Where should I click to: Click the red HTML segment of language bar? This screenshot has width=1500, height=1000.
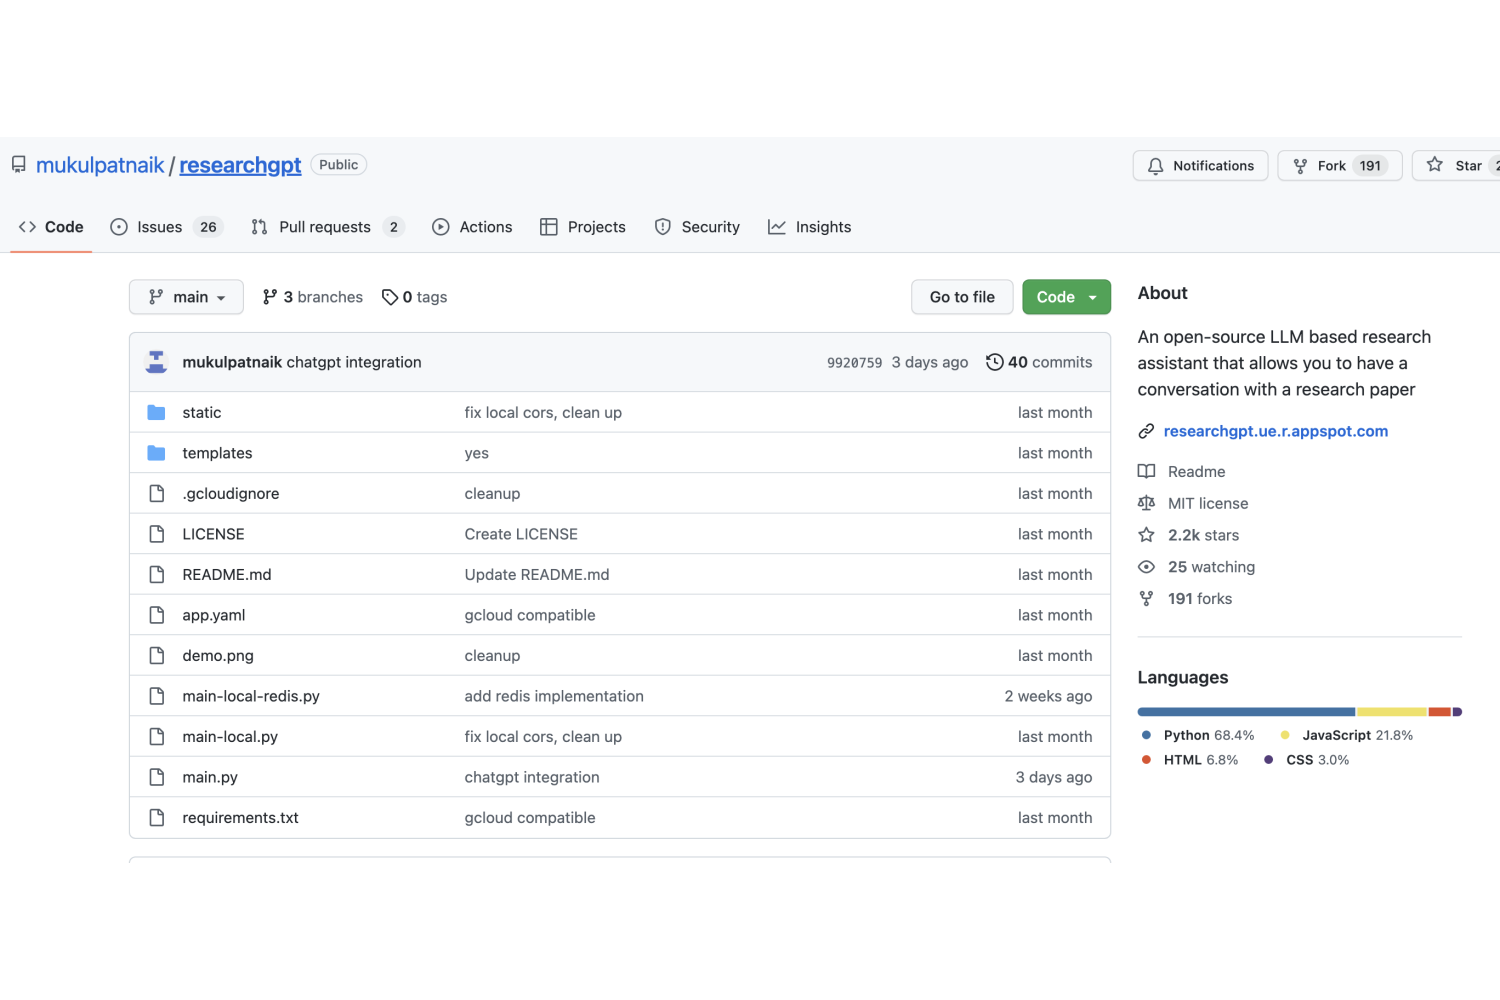1440,712
